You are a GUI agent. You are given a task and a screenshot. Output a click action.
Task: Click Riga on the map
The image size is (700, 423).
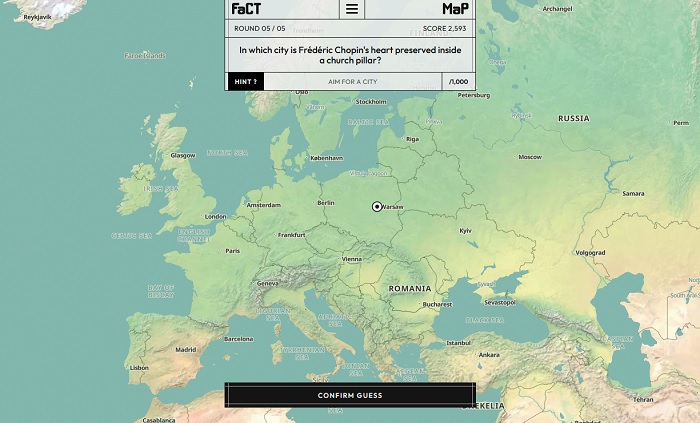click(x=412, y=139)
